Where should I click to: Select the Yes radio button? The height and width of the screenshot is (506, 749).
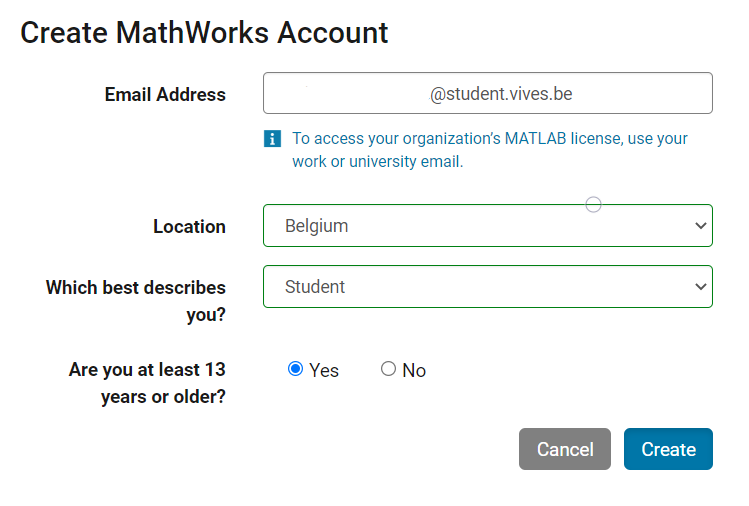[295, 369]
